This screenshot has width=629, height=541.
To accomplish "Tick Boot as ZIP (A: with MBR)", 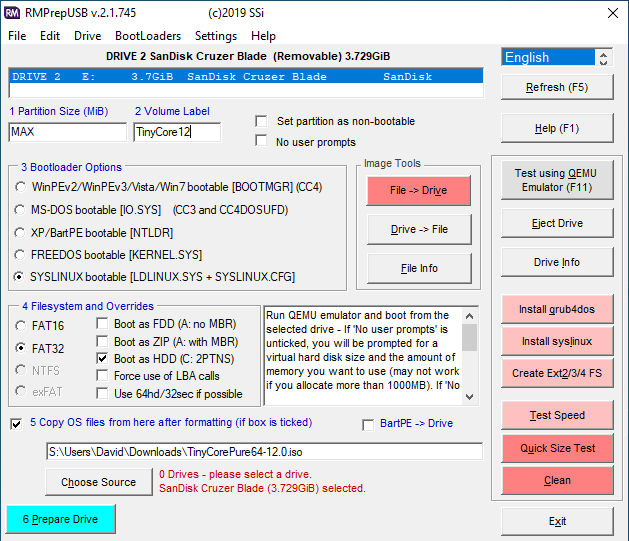I will tap(102, 341).
